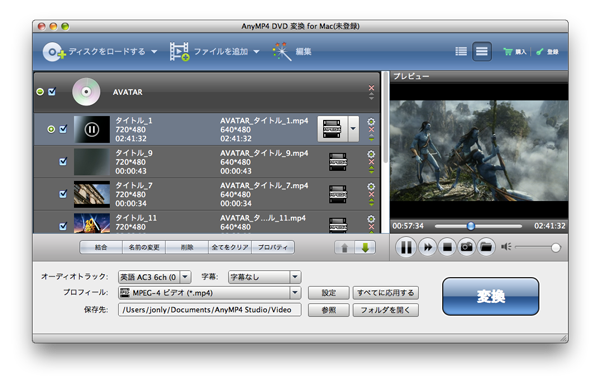Click the Avatar preview video frame

(479, 150)
